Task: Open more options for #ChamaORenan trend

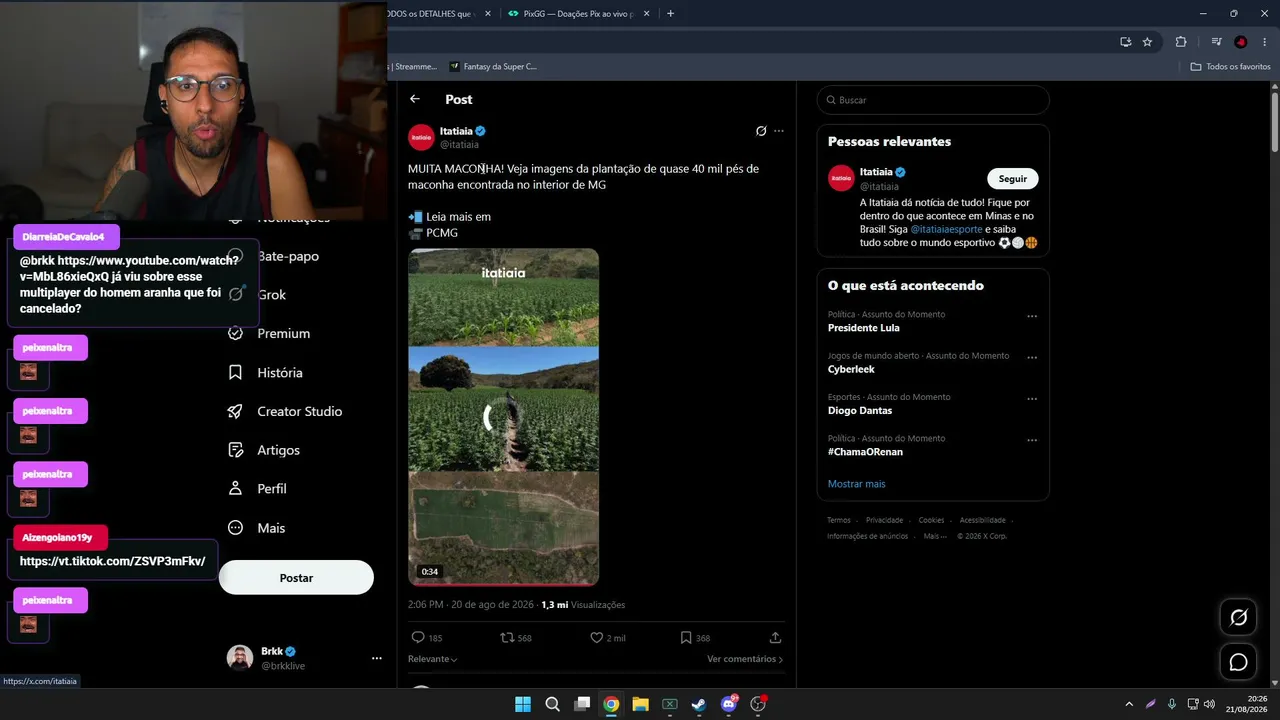Action: (1032, 440)
